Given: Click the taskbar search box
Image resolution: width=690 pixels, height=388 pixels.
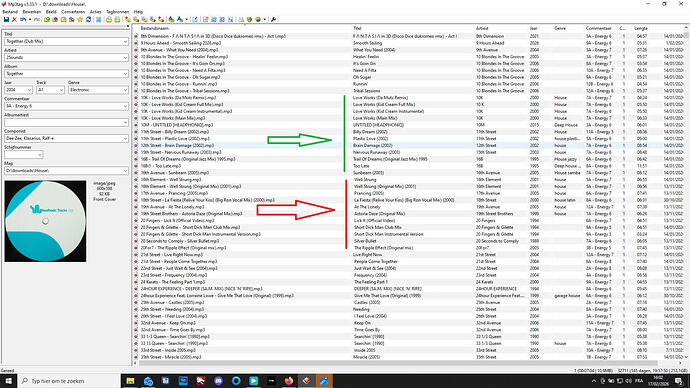Looking at the screenshot, I should 69,381.
